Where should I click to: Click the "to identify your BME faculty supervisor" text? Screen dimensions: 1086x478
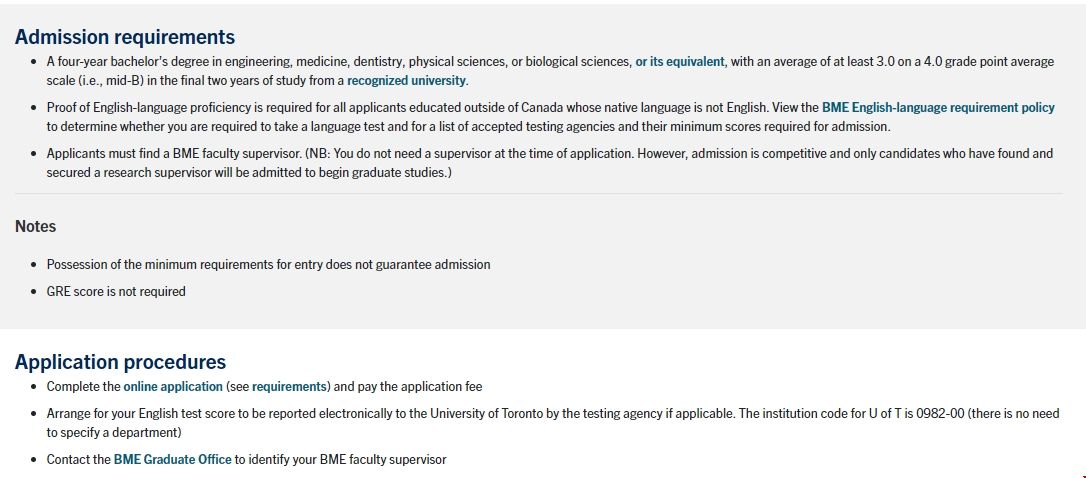[341, 460]
